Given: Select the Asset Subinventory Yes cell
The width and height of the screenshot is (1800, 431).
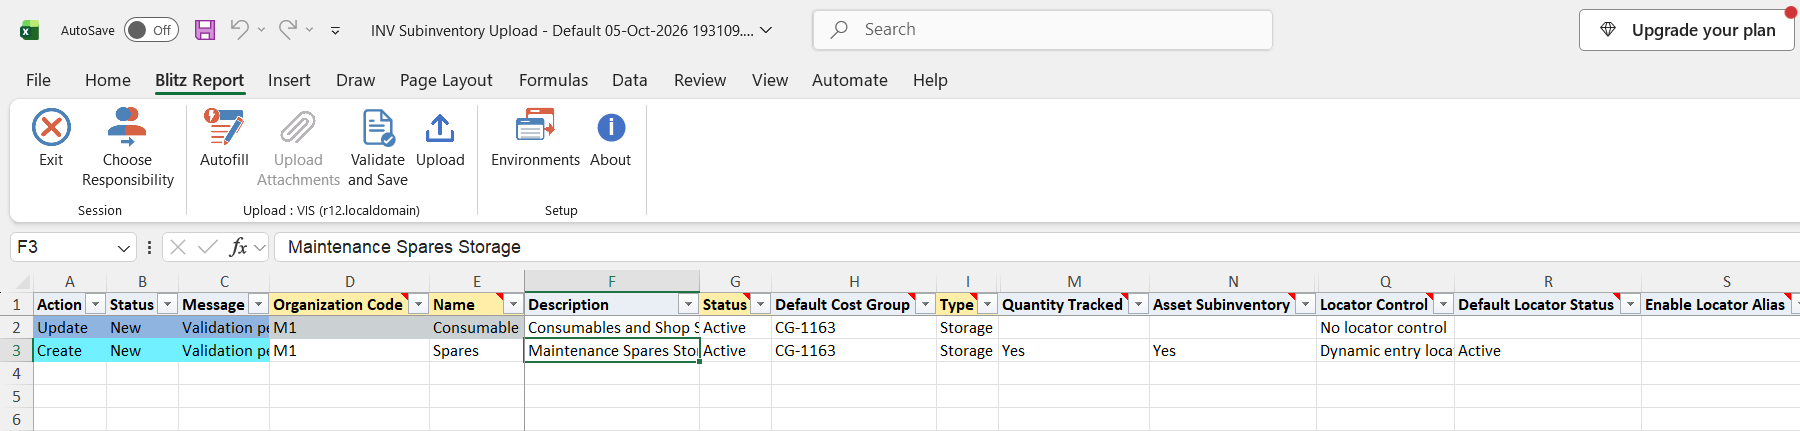Looking at the screenshot, I should pyautogui.click(x=1233, y=351).
